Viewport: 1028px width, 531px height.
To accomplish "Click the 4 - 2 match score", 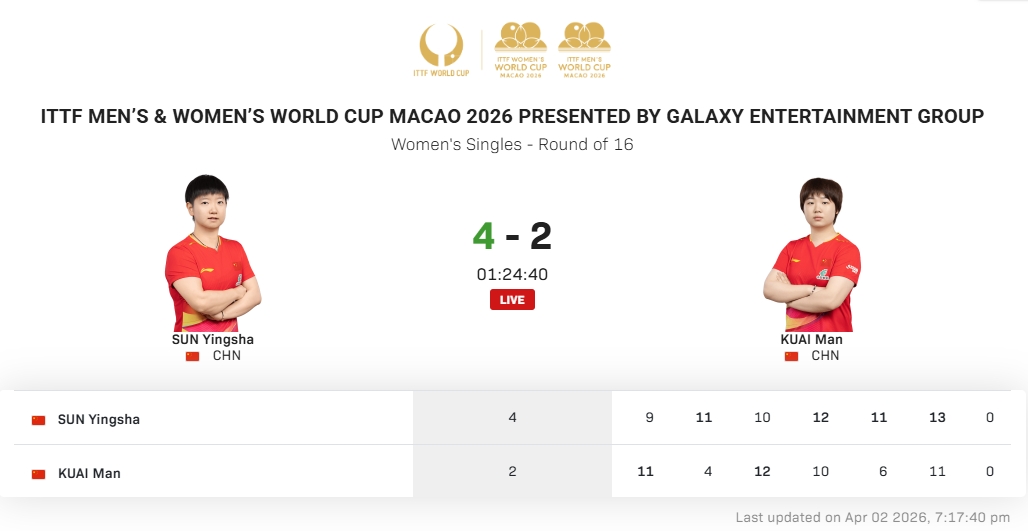I will coord(512,236).
